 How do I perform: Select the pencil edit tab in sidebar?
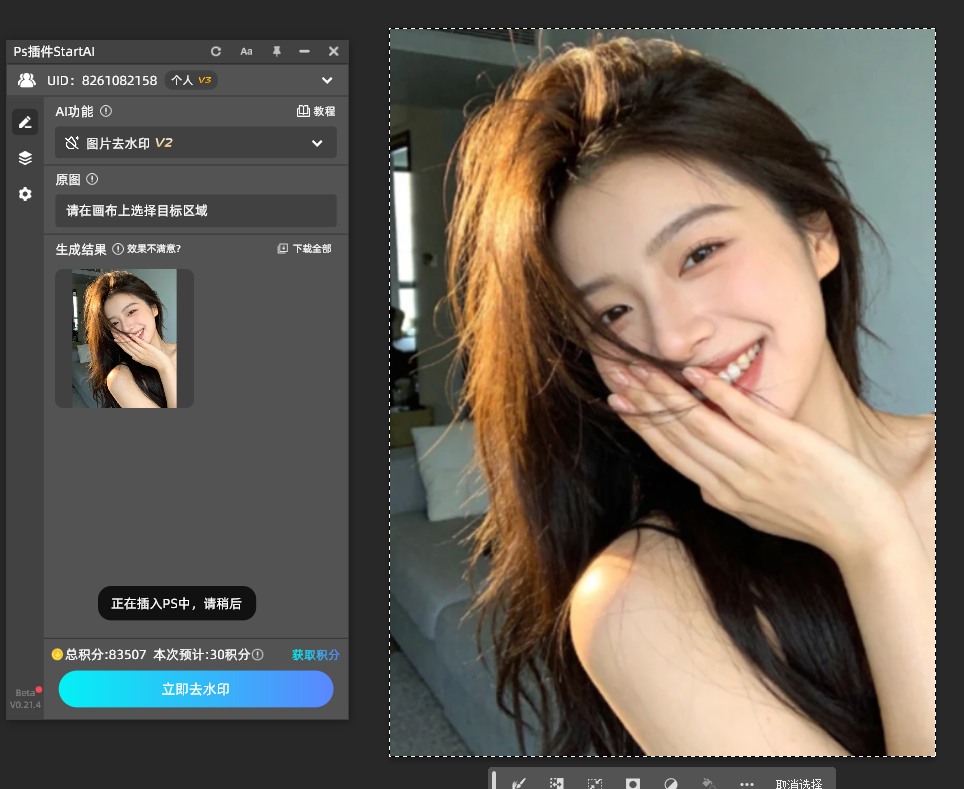pyautogui.click(x=25, y=122)
